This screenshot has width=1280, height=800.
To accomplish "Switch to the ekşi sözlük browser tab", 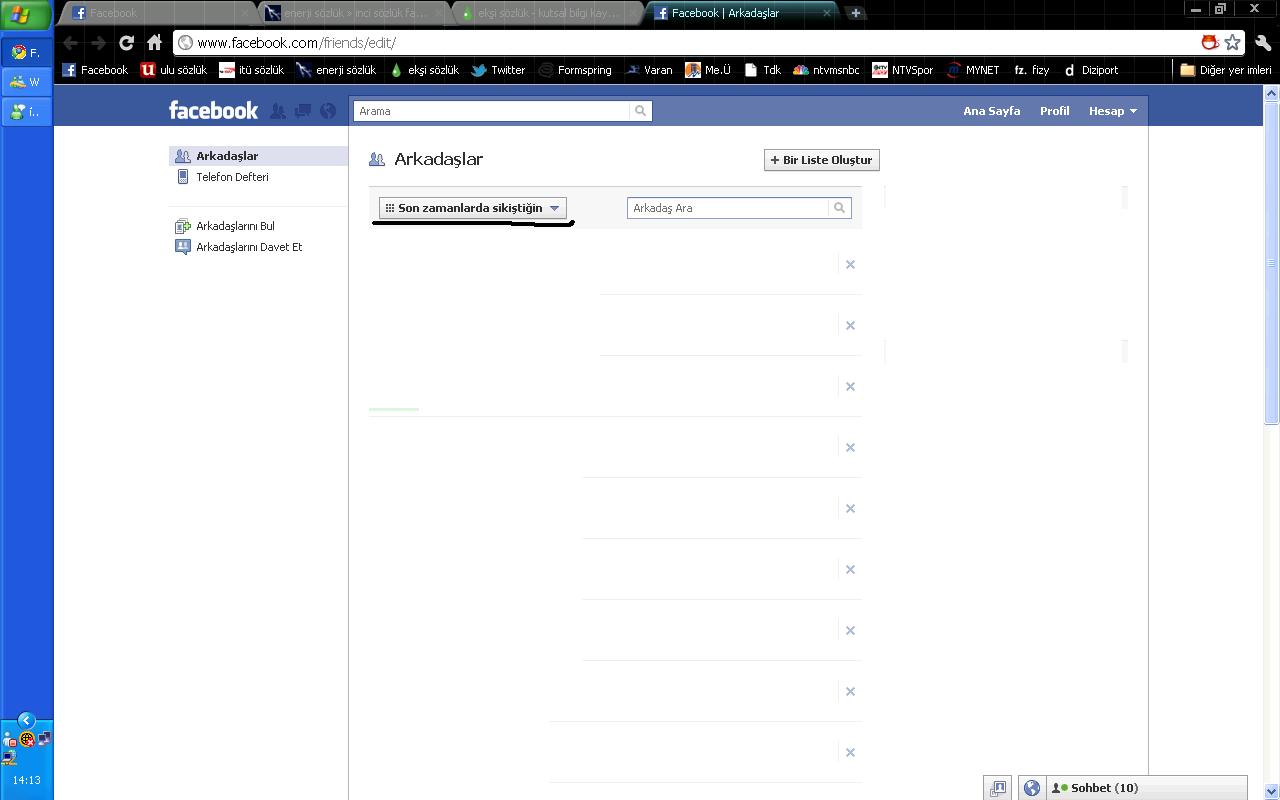I will click(x=545, y=13).
